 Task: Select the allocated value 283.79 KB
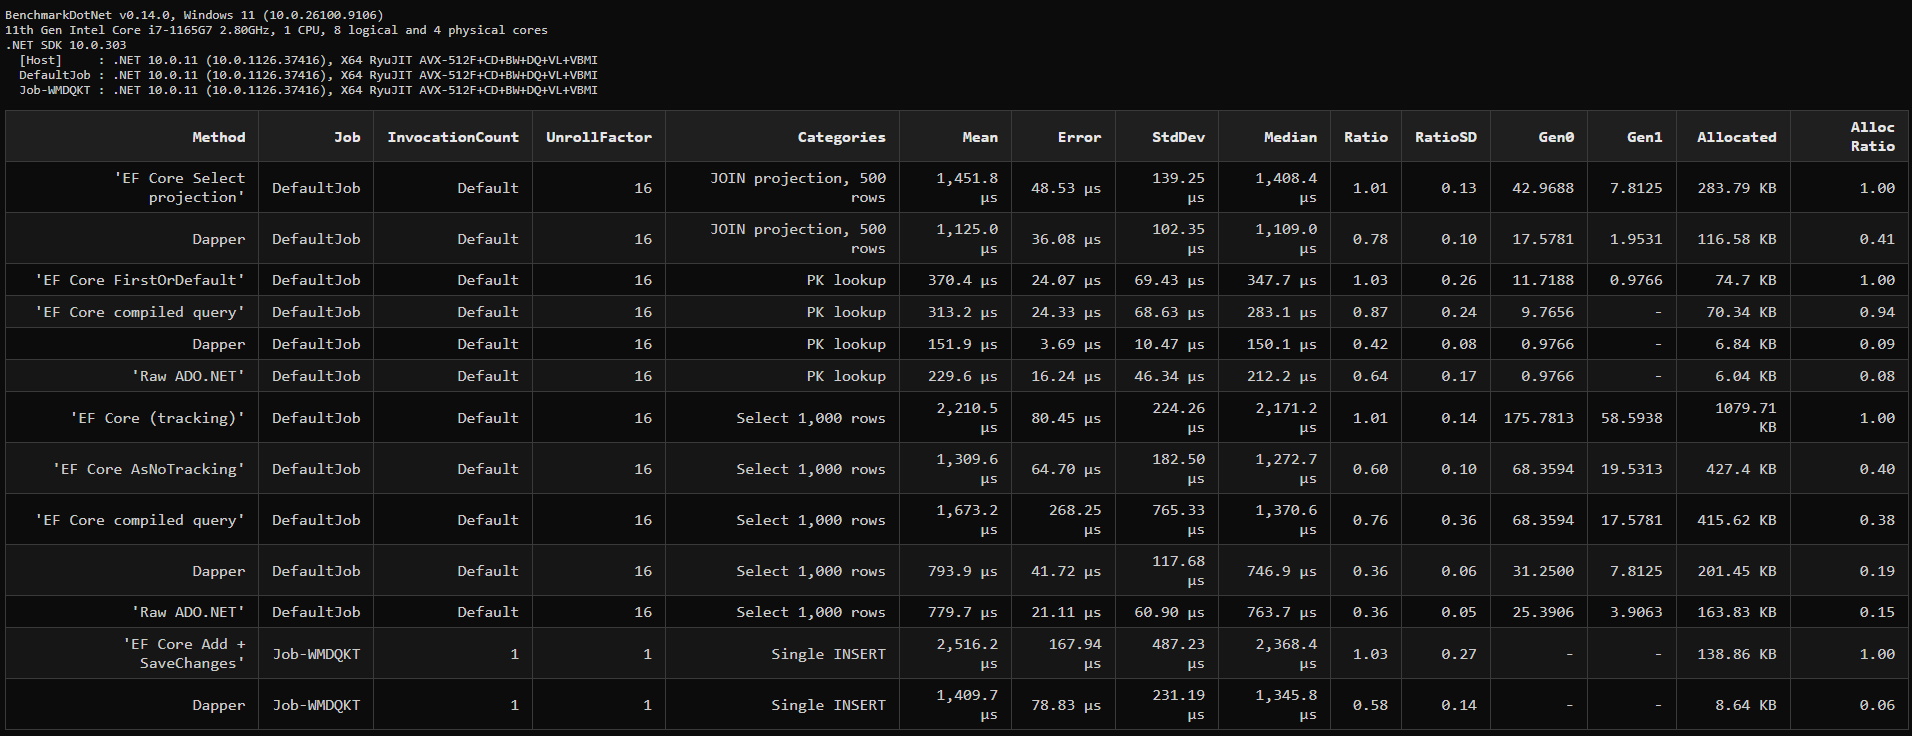point(1737,188)
